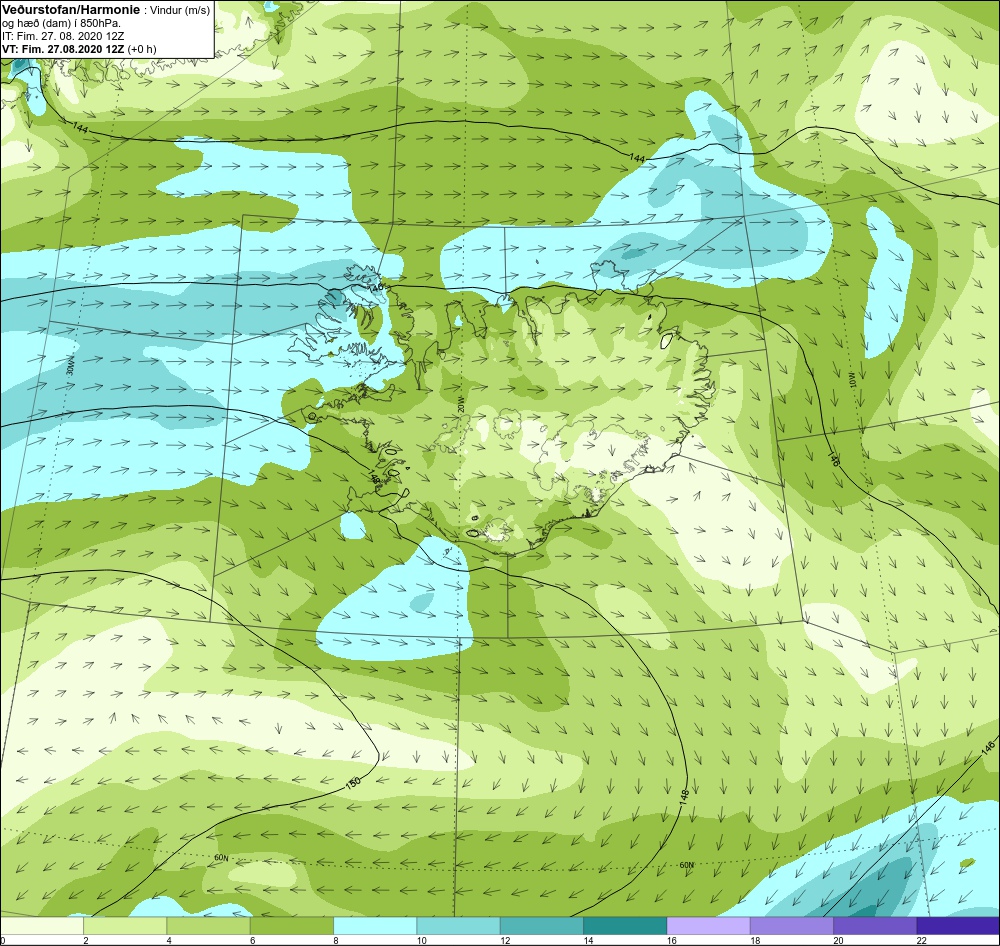
Task: Click the teal 12–14 m/s legend swatch
Action: pyautogui.click(x=541, y=926)
